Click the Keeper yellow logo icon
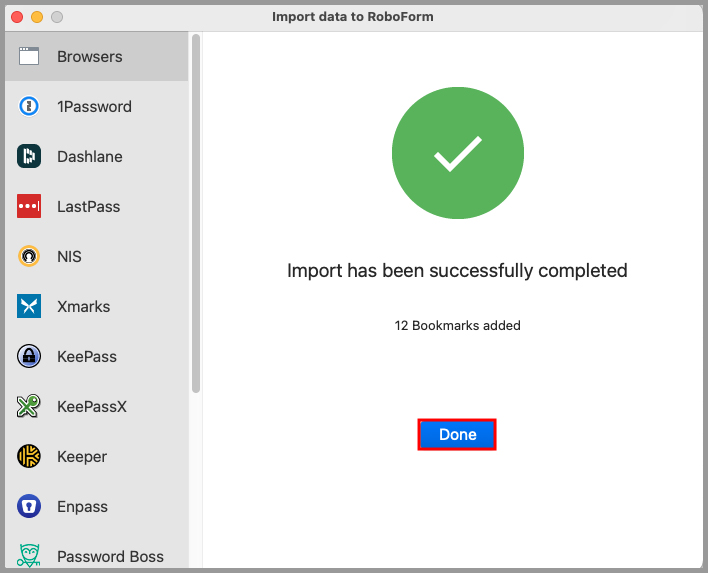This screenshot has width=708, height=573. coord(29,457)
